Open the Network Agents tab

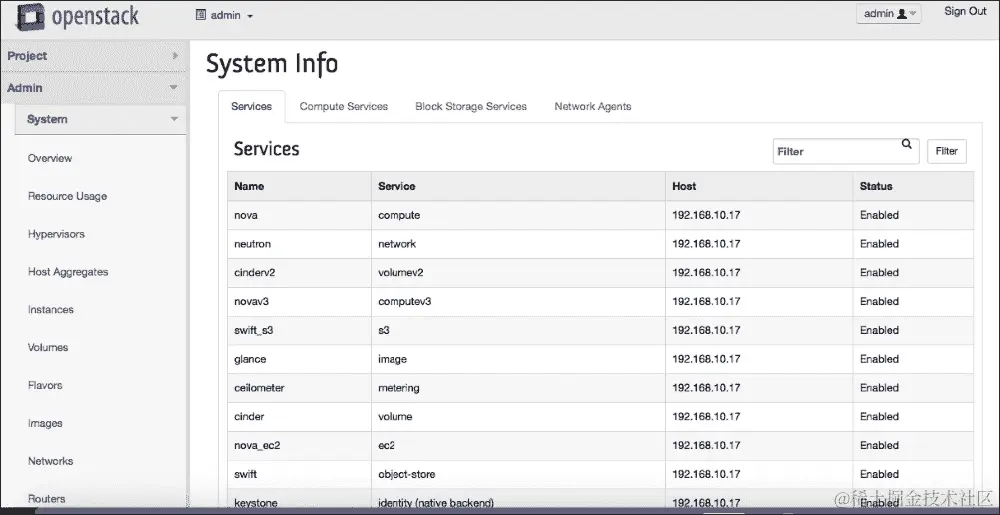[x=592, y=106]
